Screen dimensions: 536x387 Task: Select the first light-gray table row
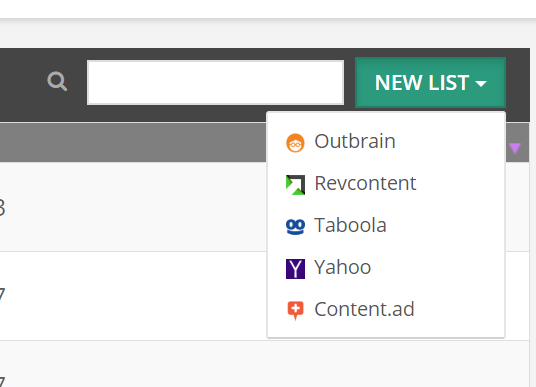pyautogui.click(x=133, y=207)
